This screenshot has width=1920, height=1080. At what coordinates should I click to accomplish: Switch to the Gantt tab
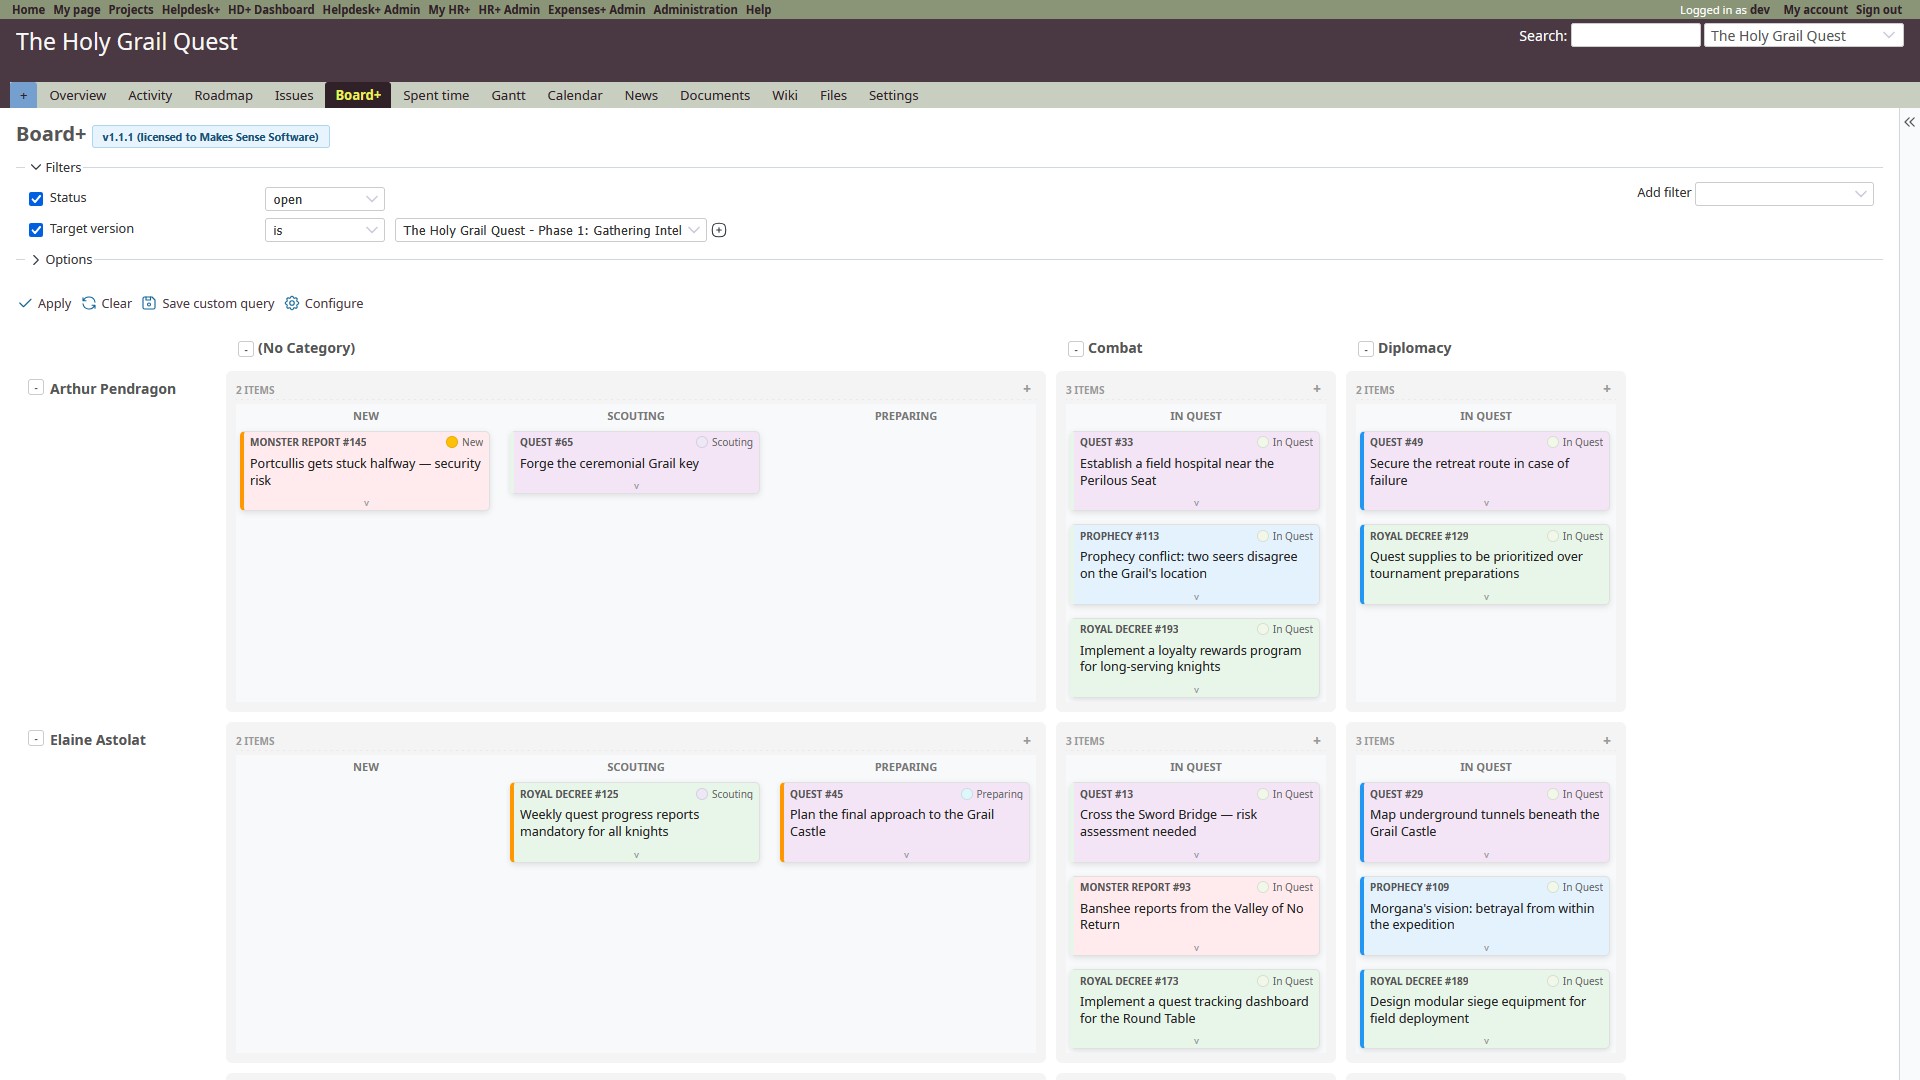click(508, 95)
